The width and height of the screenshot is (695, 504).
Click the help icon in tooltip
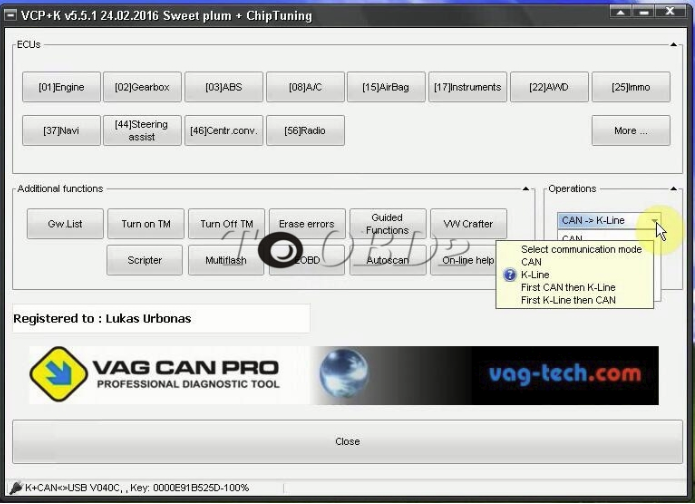click(510, 275)
